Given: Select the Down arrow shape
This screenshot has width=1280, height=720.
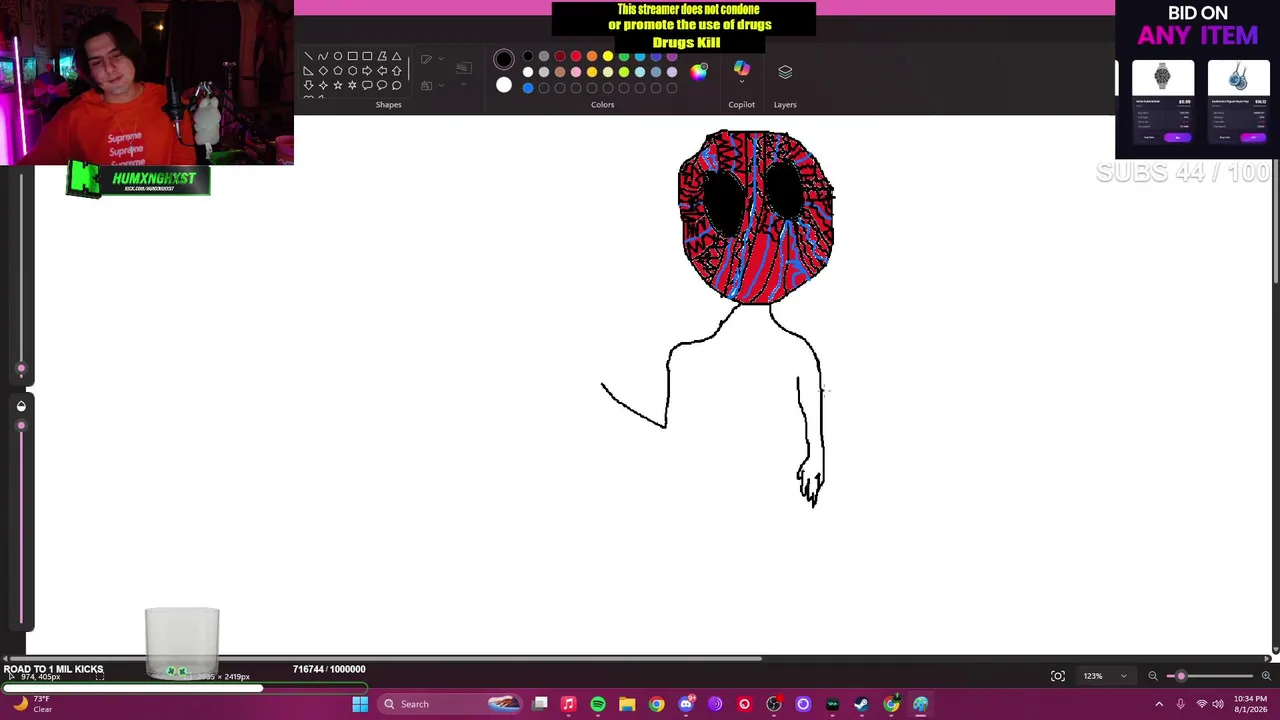Looking at the screenshot, I should click(308, 85).
